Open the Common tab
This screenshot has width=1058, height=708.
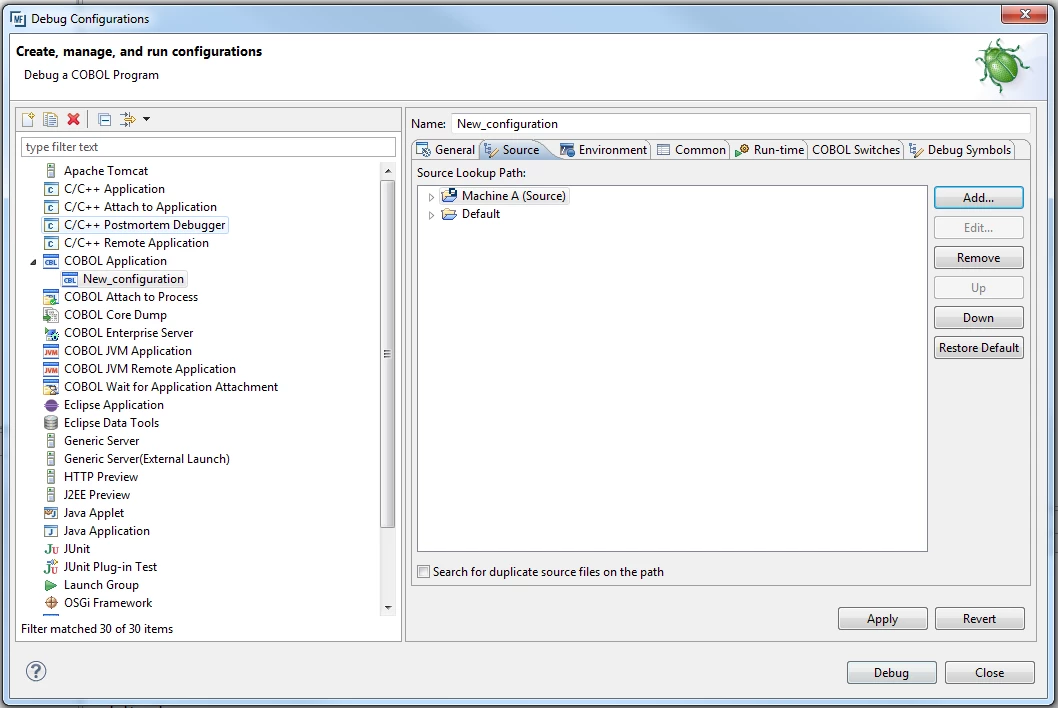tap(692, 150)
